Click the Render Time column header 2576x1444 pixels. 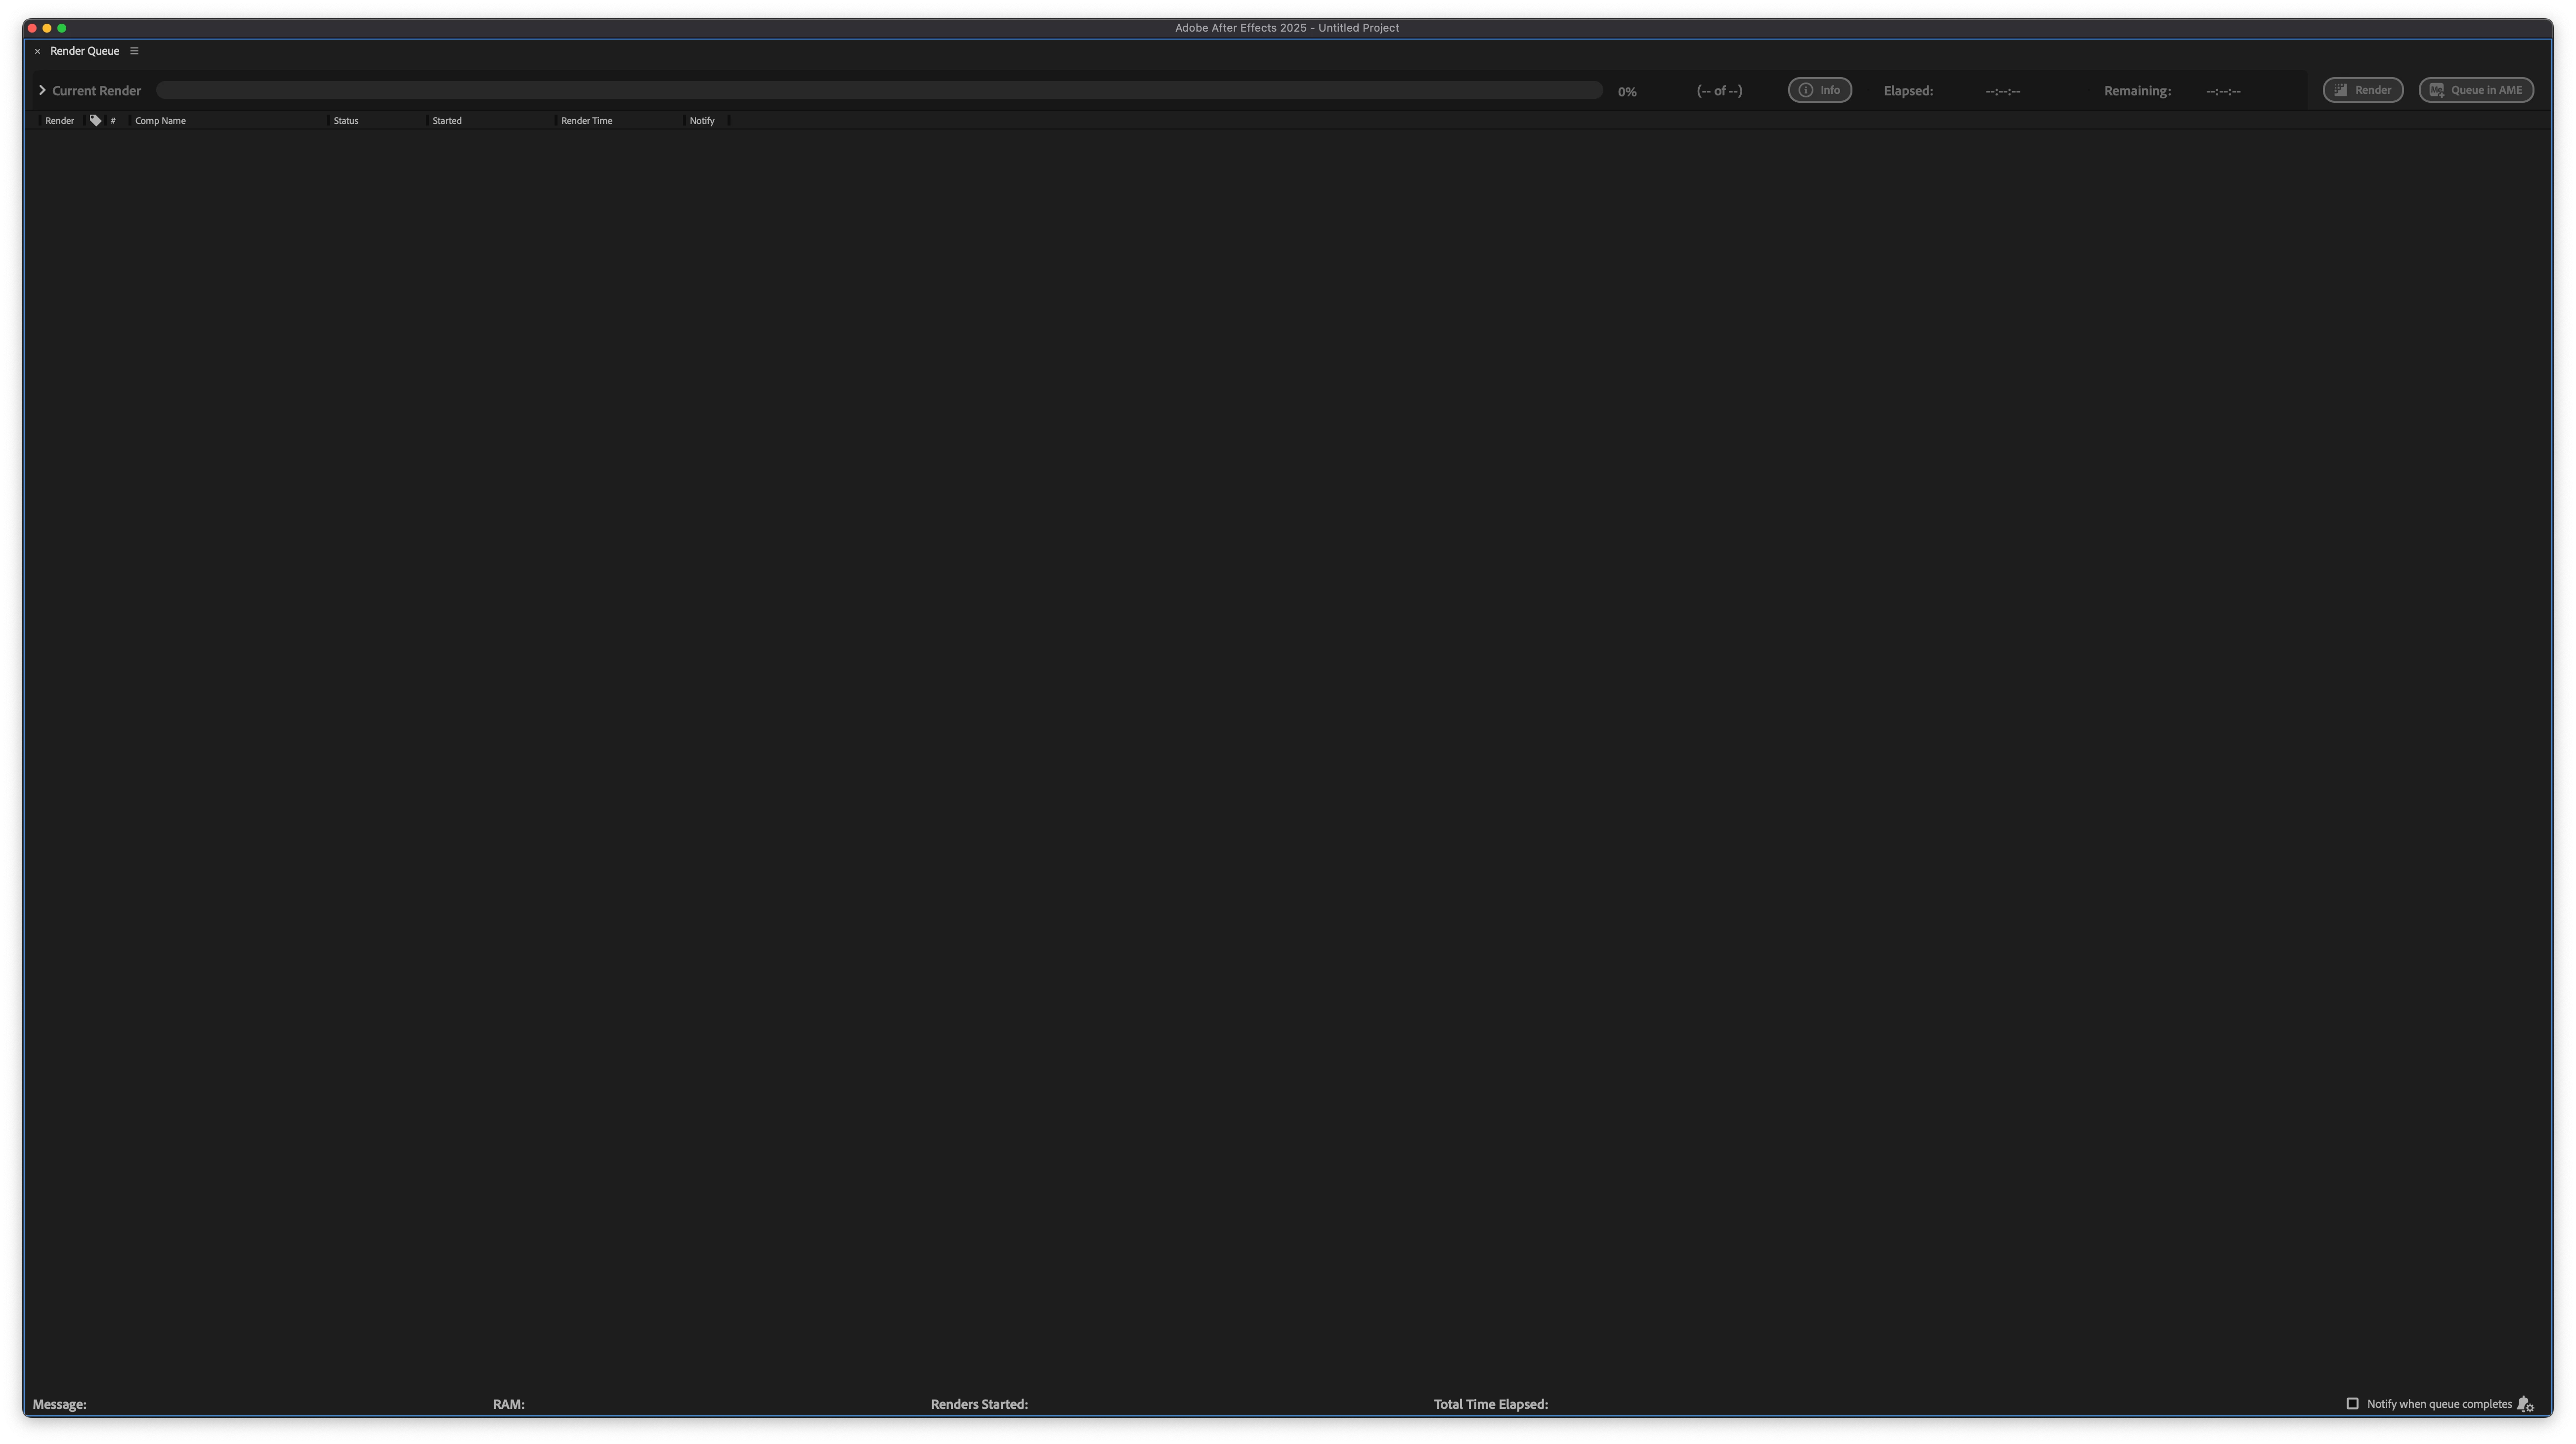[586, 121]
